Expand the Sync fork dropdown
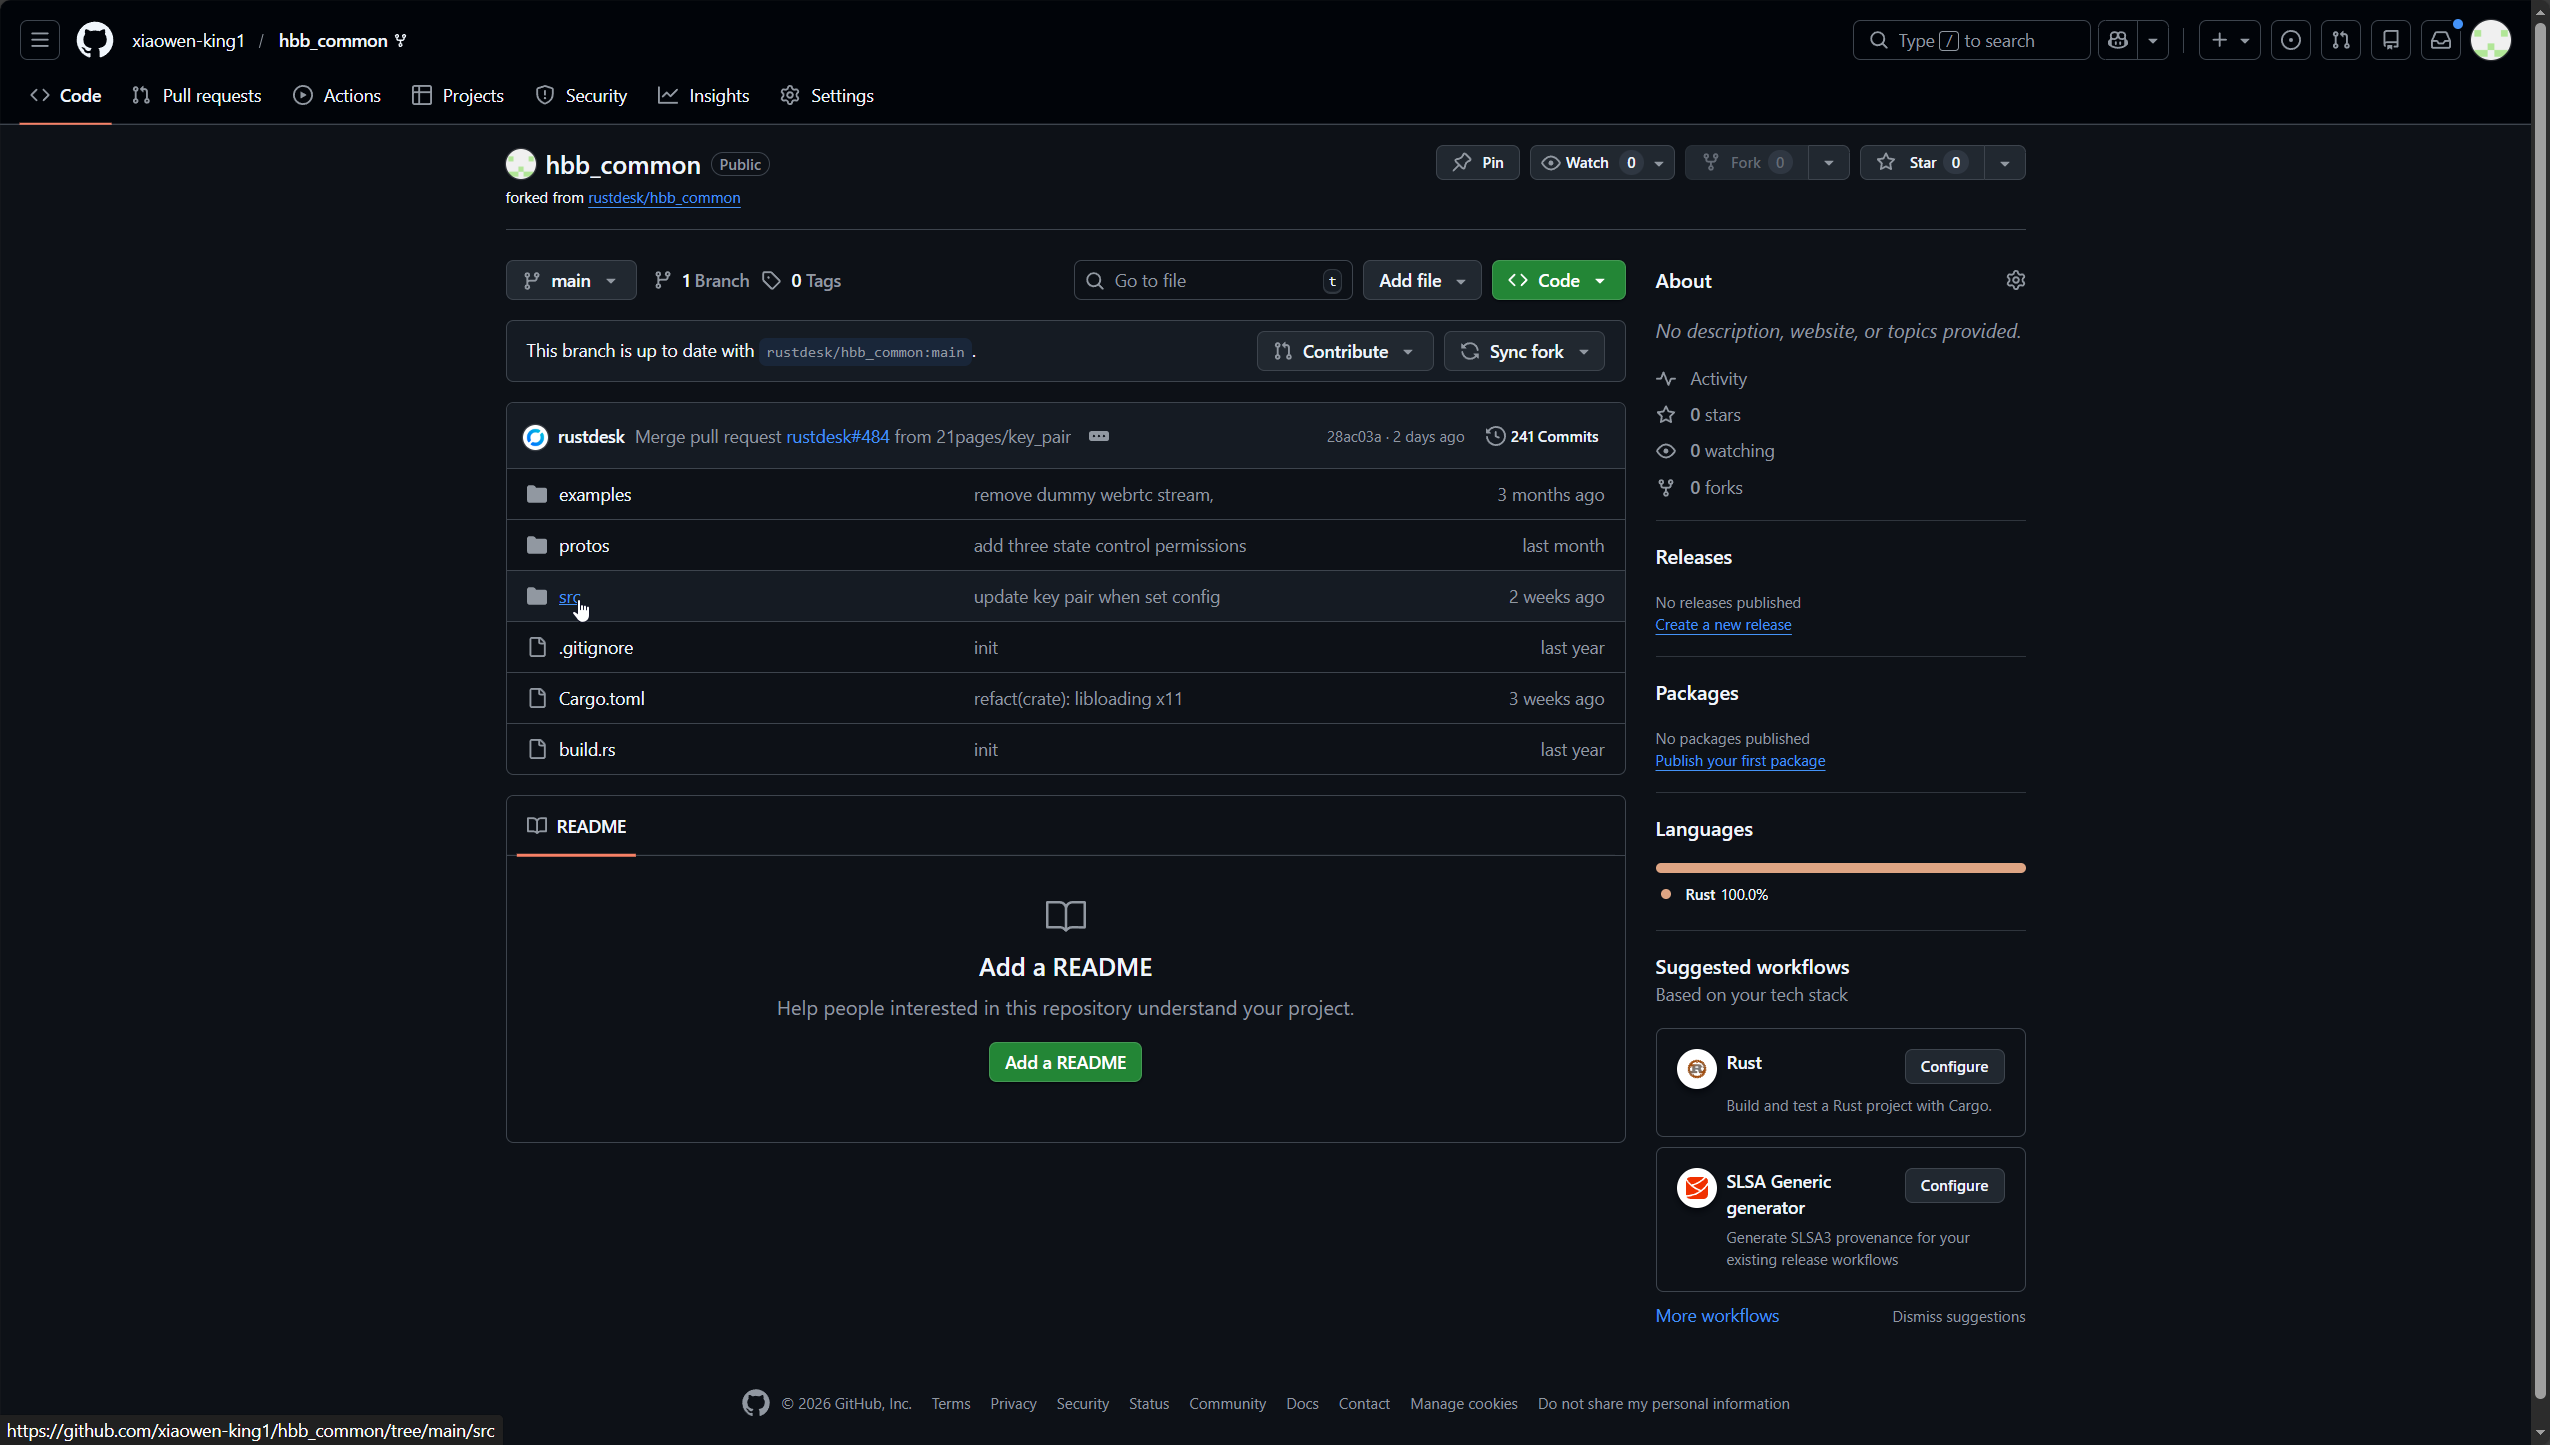 (1524, 351)
